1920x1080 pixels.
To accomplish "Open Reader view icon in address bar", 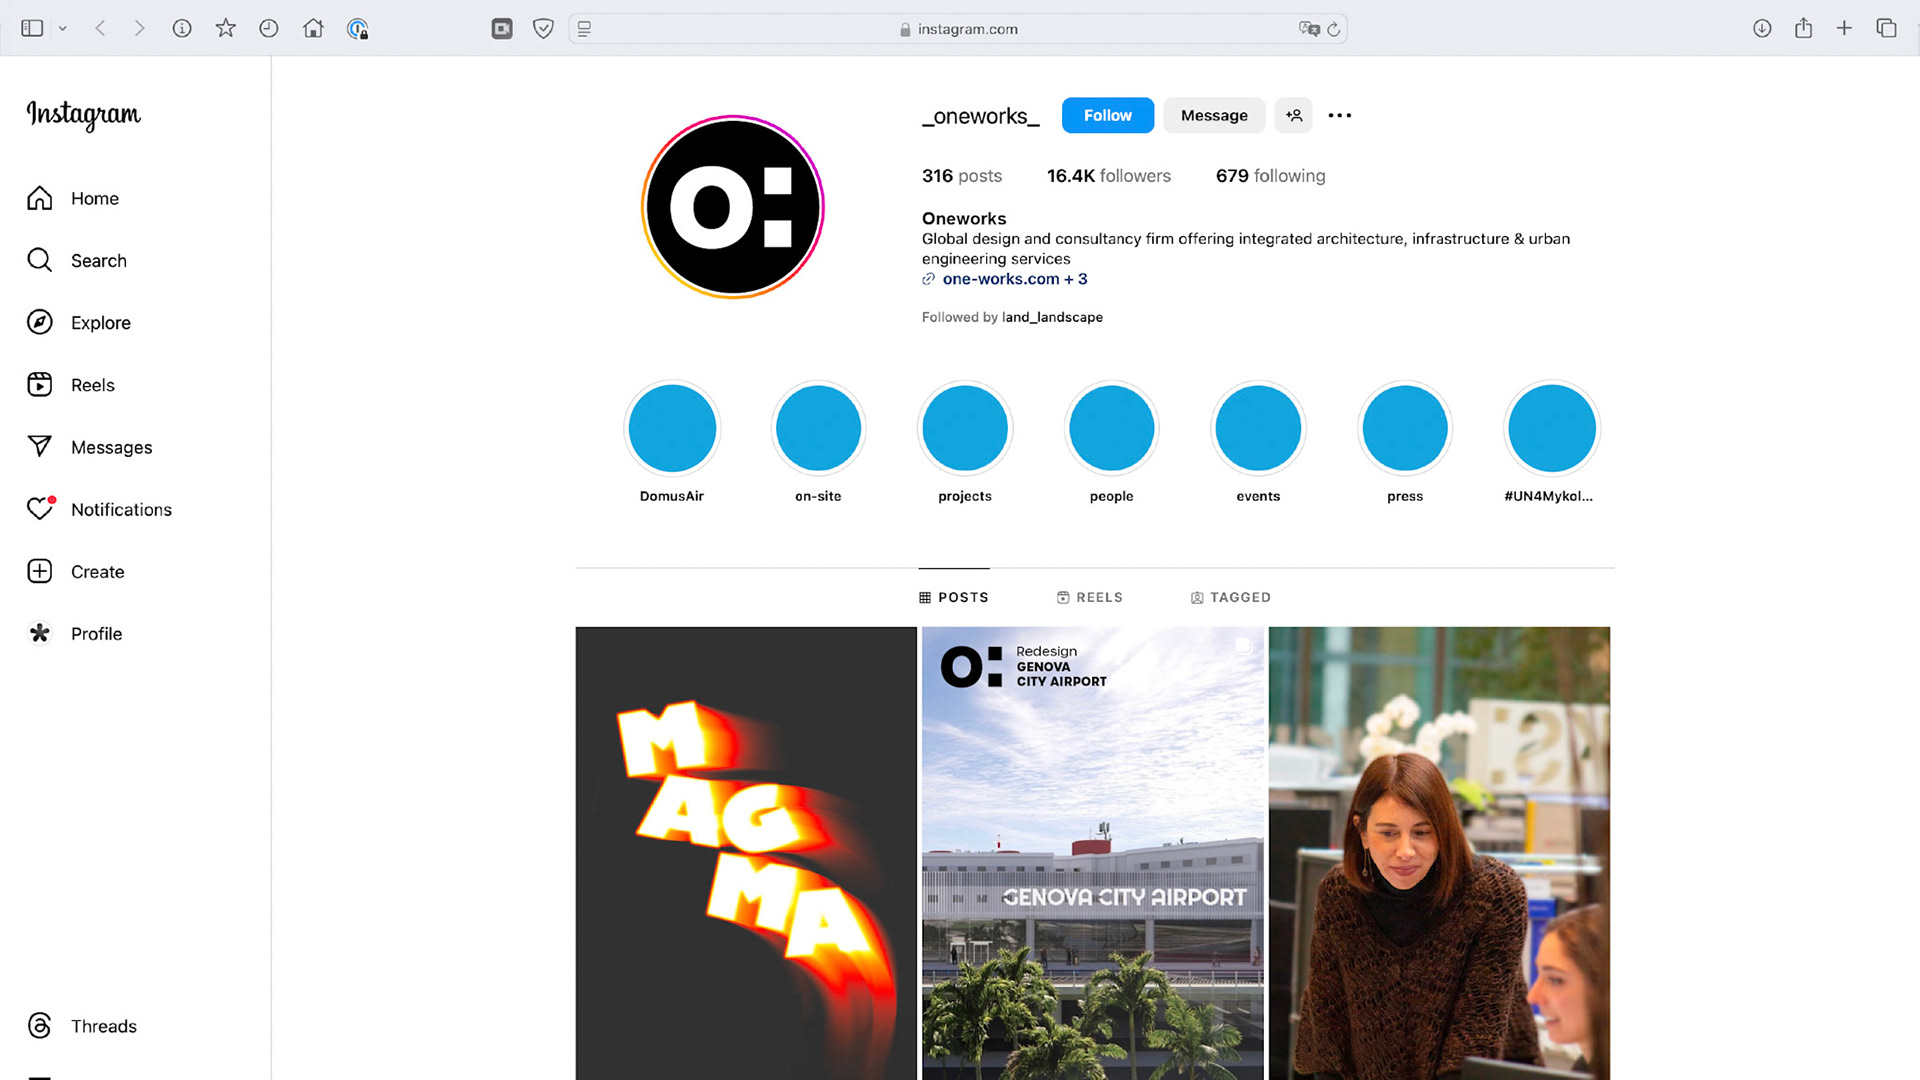I will tap(585, 29).
